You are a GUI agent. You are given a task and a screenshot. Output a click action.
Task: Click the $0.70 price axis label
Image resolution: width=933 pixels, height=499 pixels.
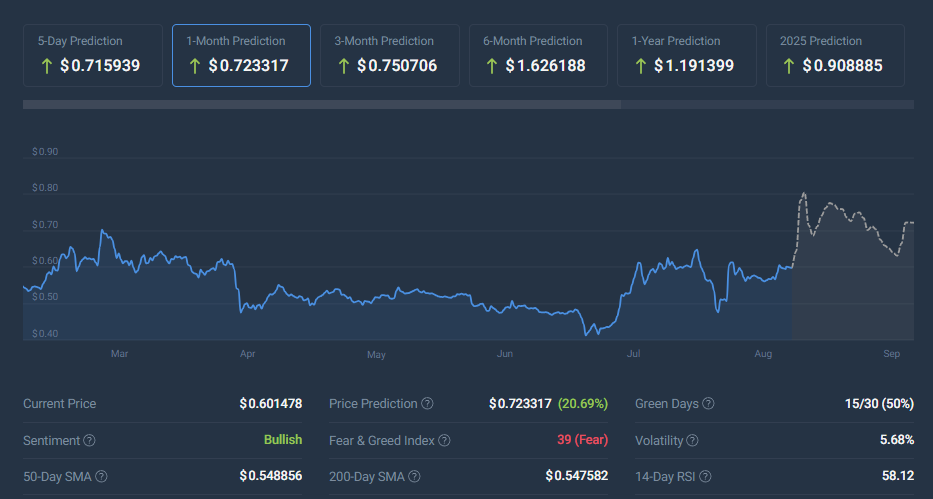pos(45,225)
